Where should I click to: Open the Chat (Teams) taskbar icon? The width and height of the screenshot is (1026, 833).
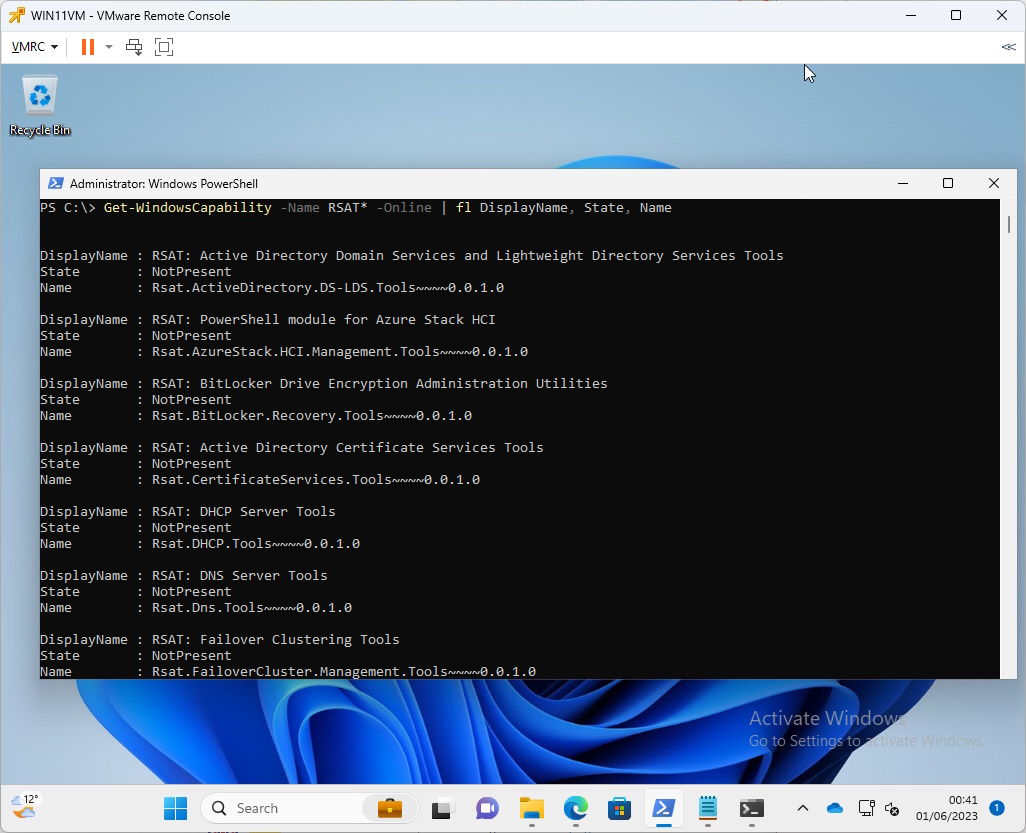tap(487, 809)
